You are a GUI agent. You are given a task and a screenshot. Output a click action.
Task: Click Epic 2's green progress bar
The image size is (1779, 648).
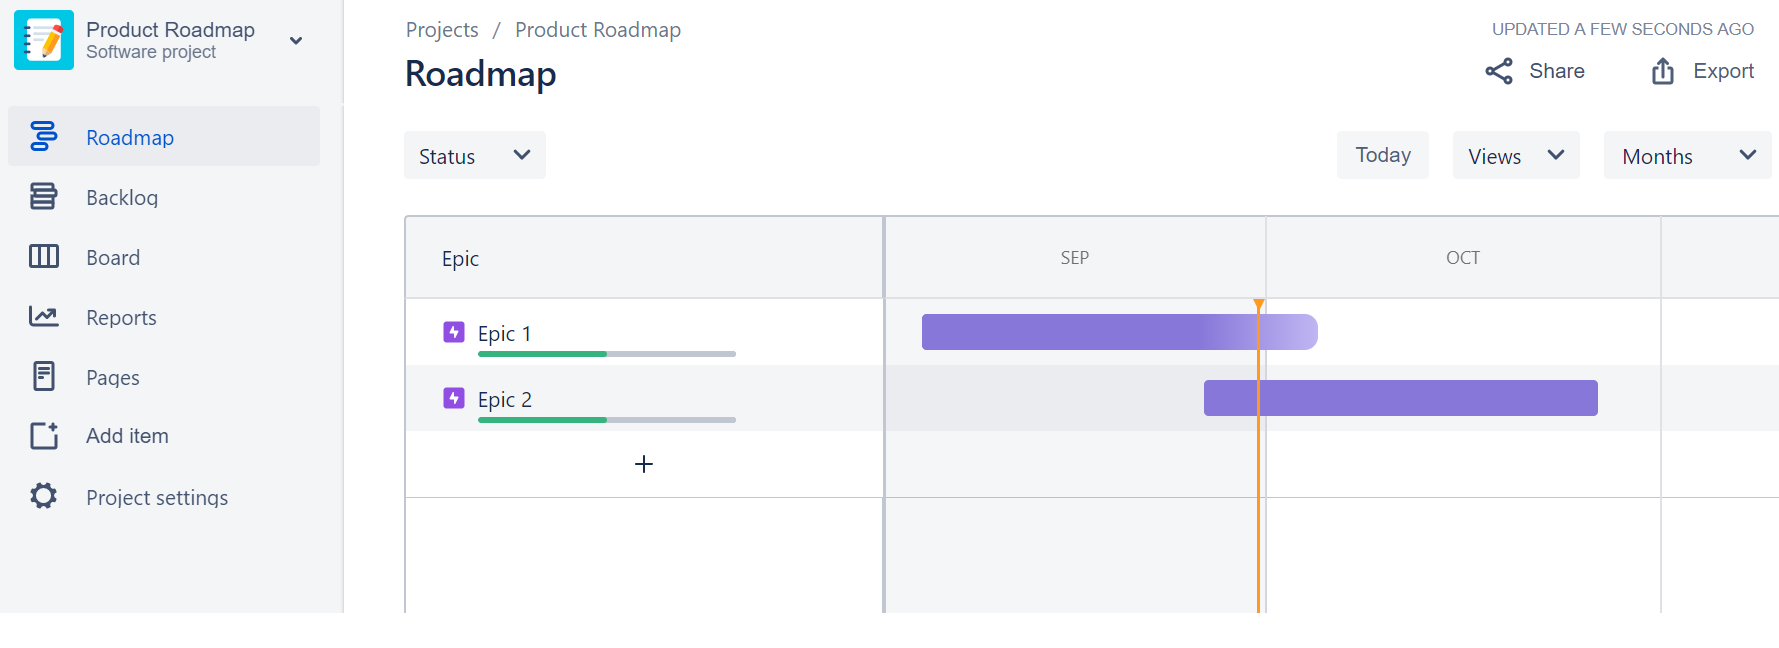542,420
